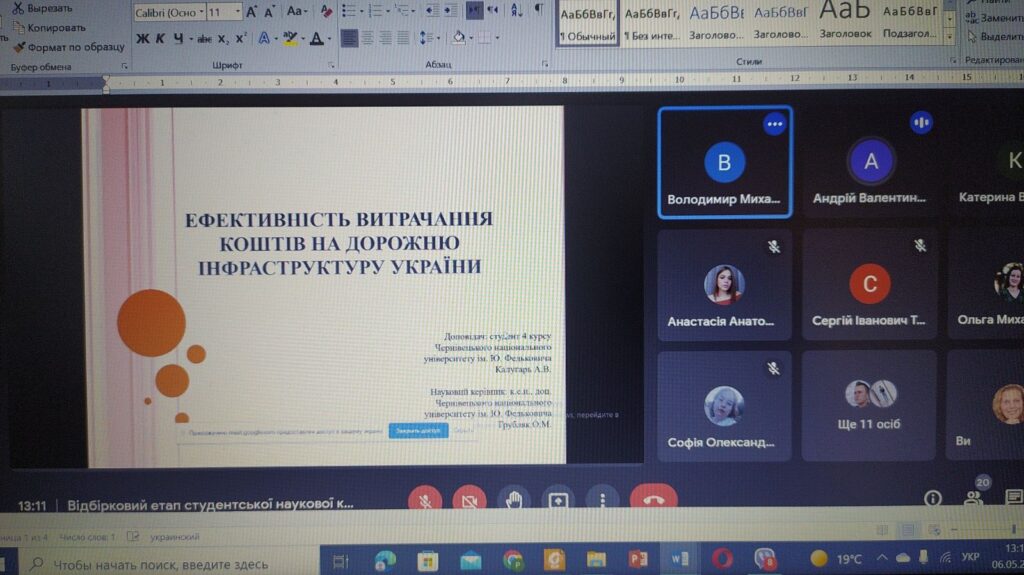Sort text with the A-Я sort icon

[516, 10]
